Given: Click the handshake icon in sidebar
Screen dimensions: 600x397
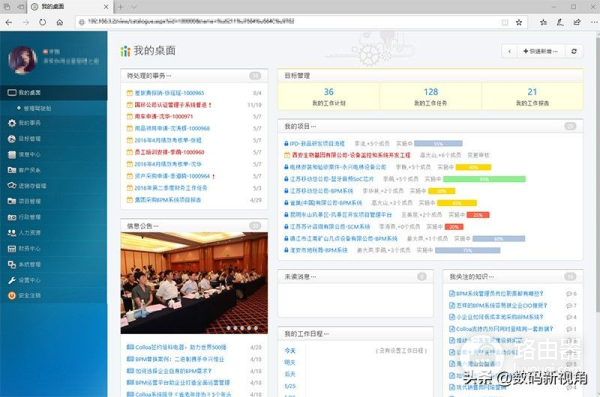Looking at the screenshot, I should tap(12, 185).
